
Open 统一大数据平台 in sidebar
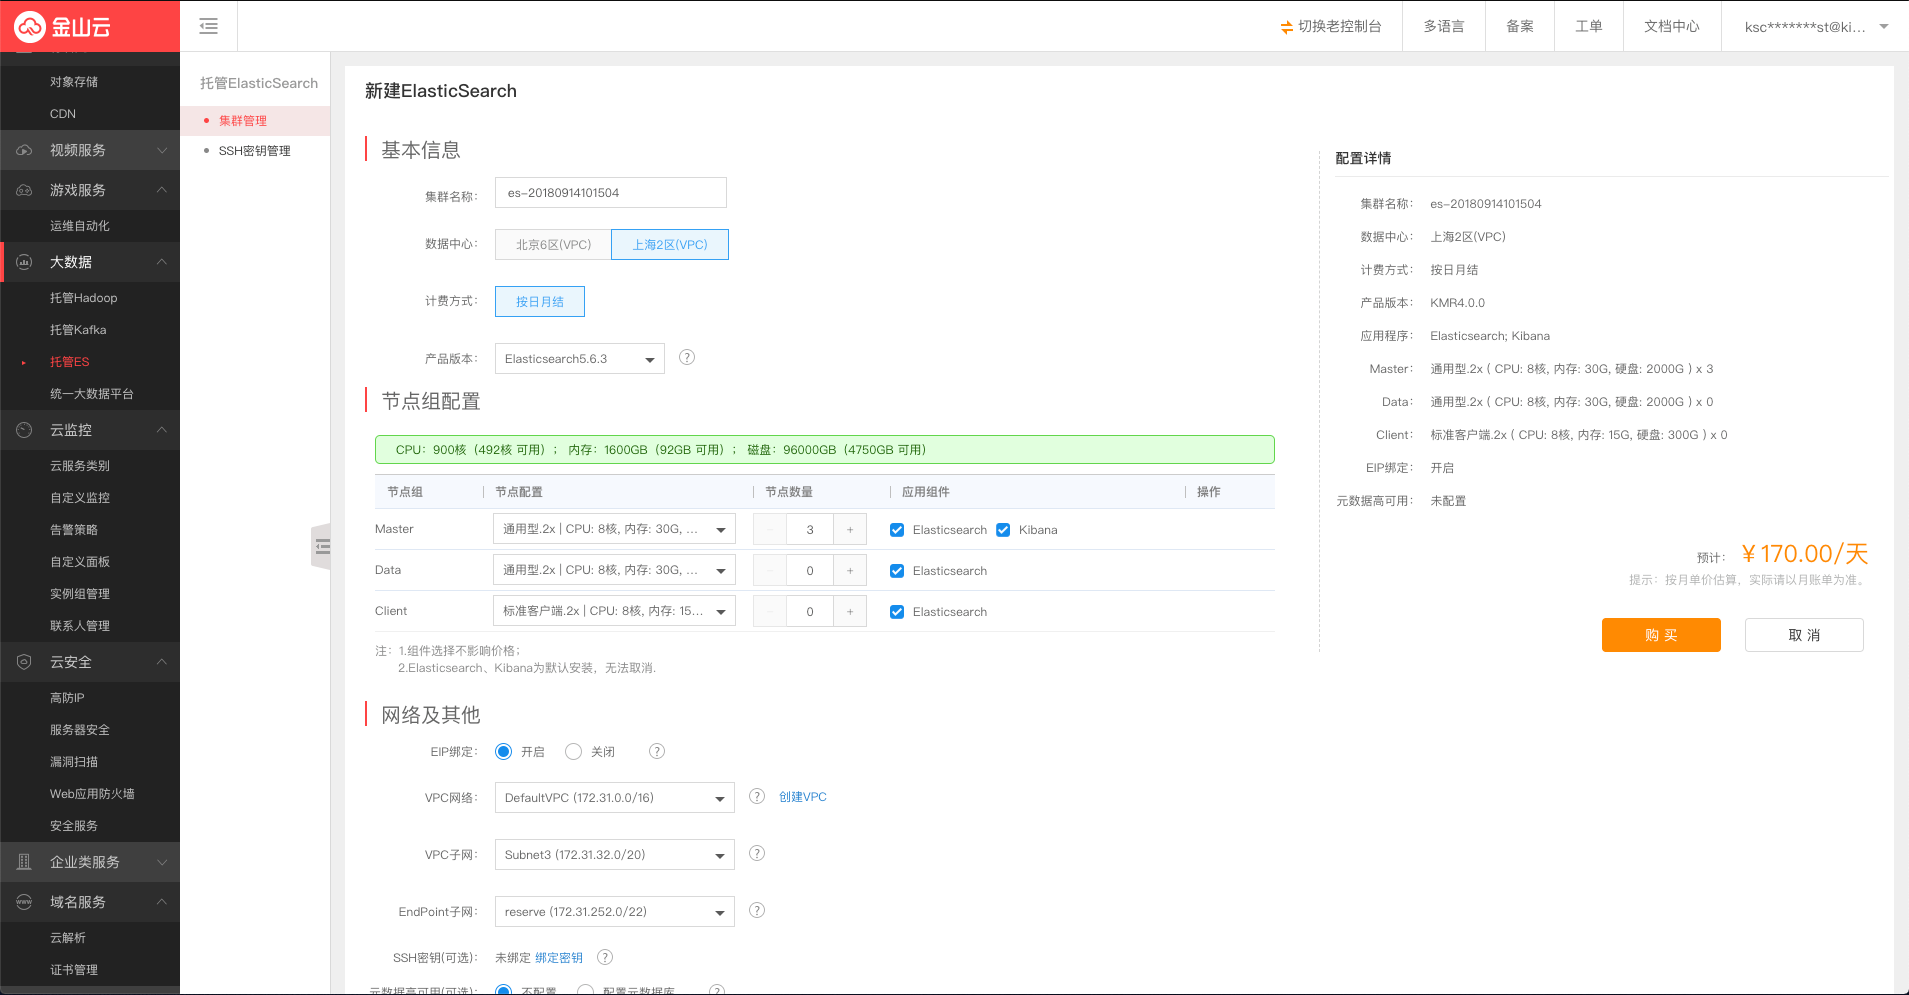90,394
